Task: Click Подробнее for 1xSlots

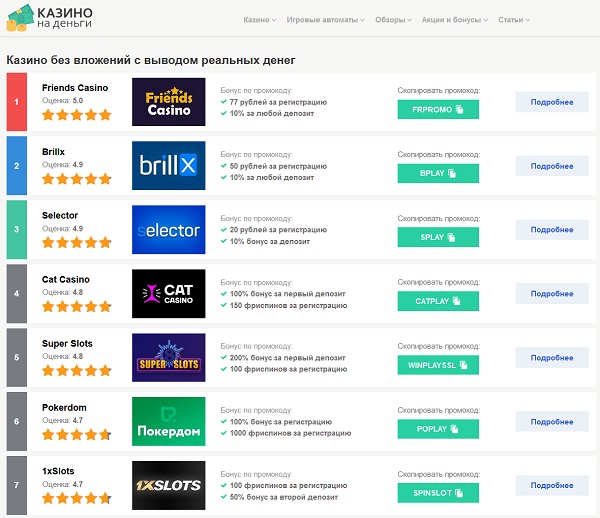Action: (552, 485)
